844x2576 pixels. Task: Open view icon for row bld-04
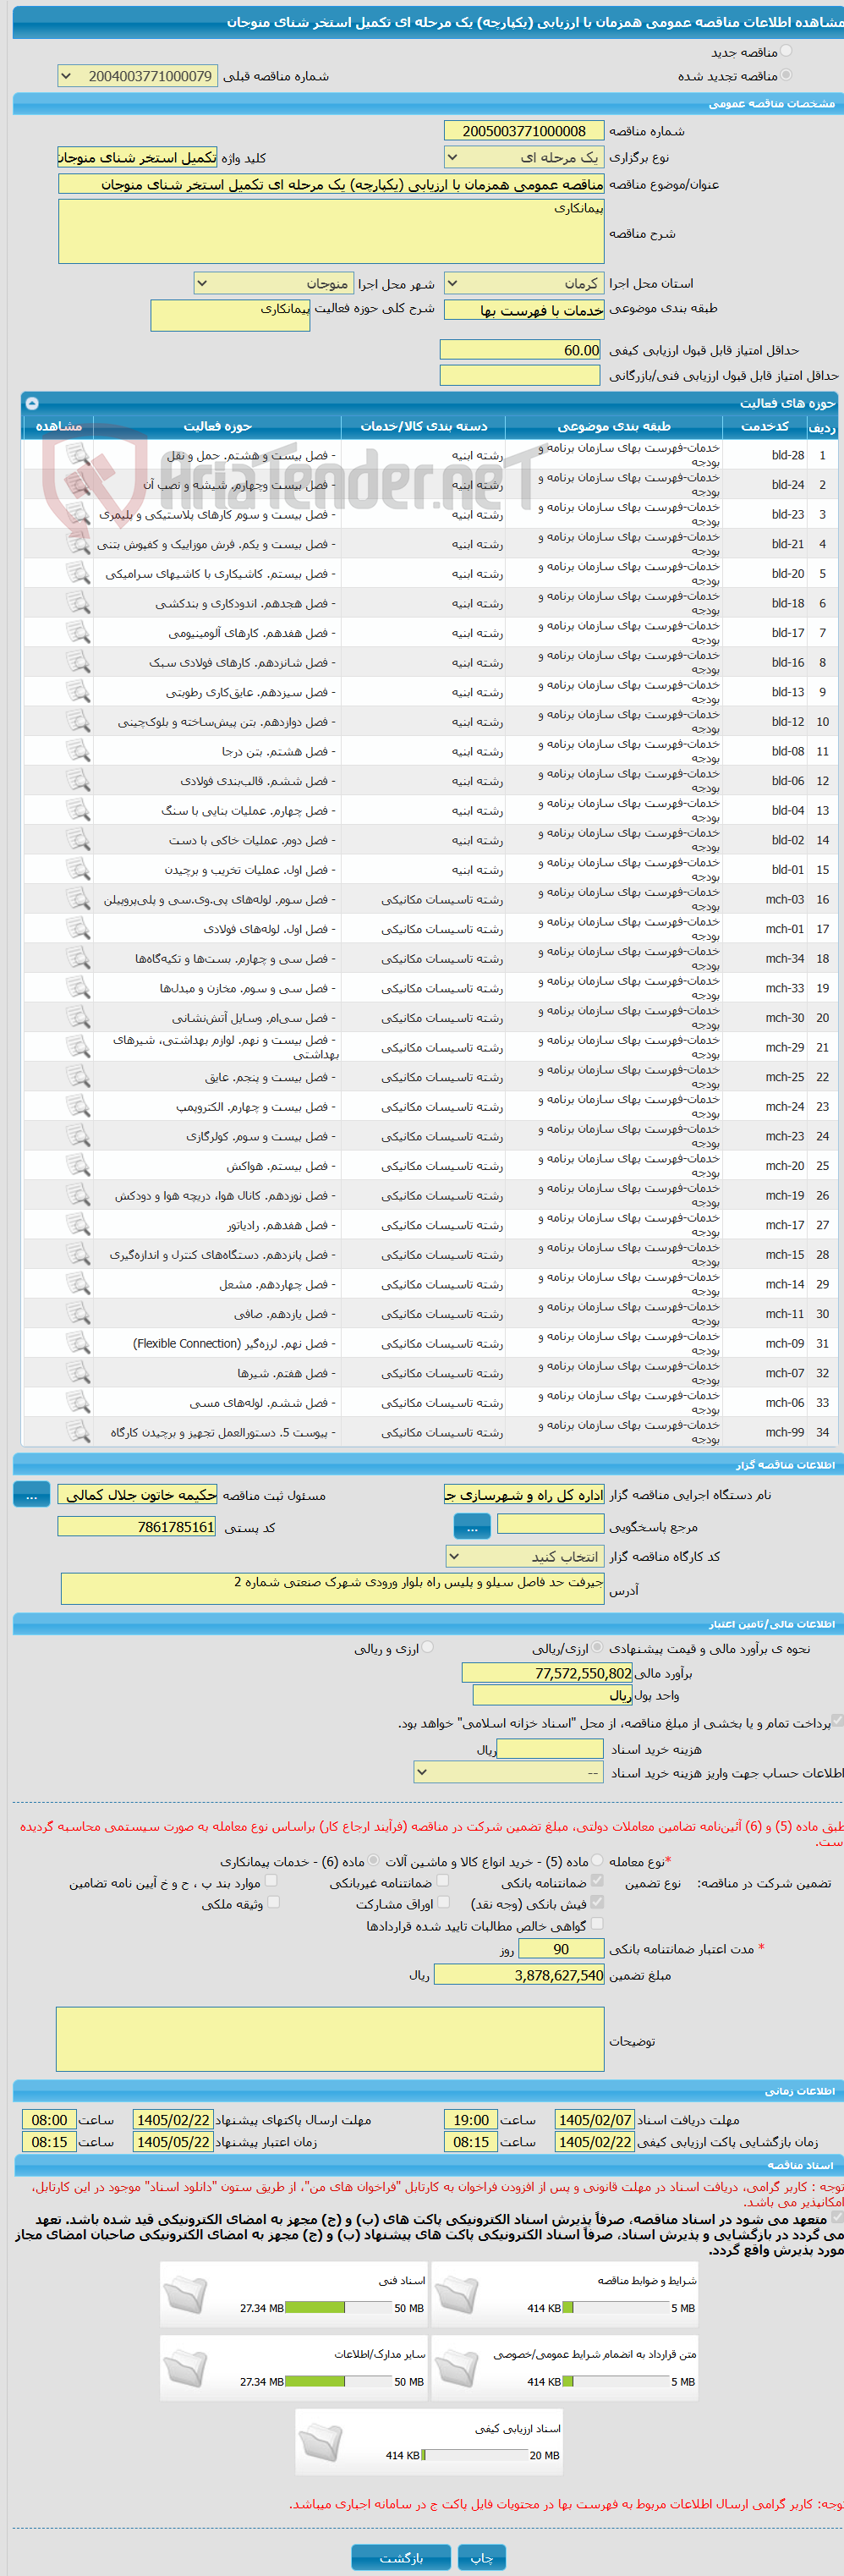[78, 810]
